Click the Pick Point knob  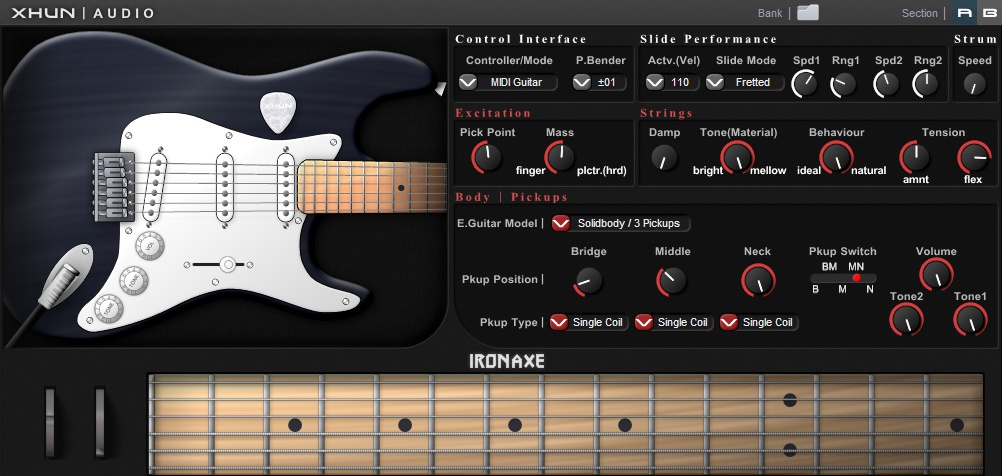coord(487,158)
